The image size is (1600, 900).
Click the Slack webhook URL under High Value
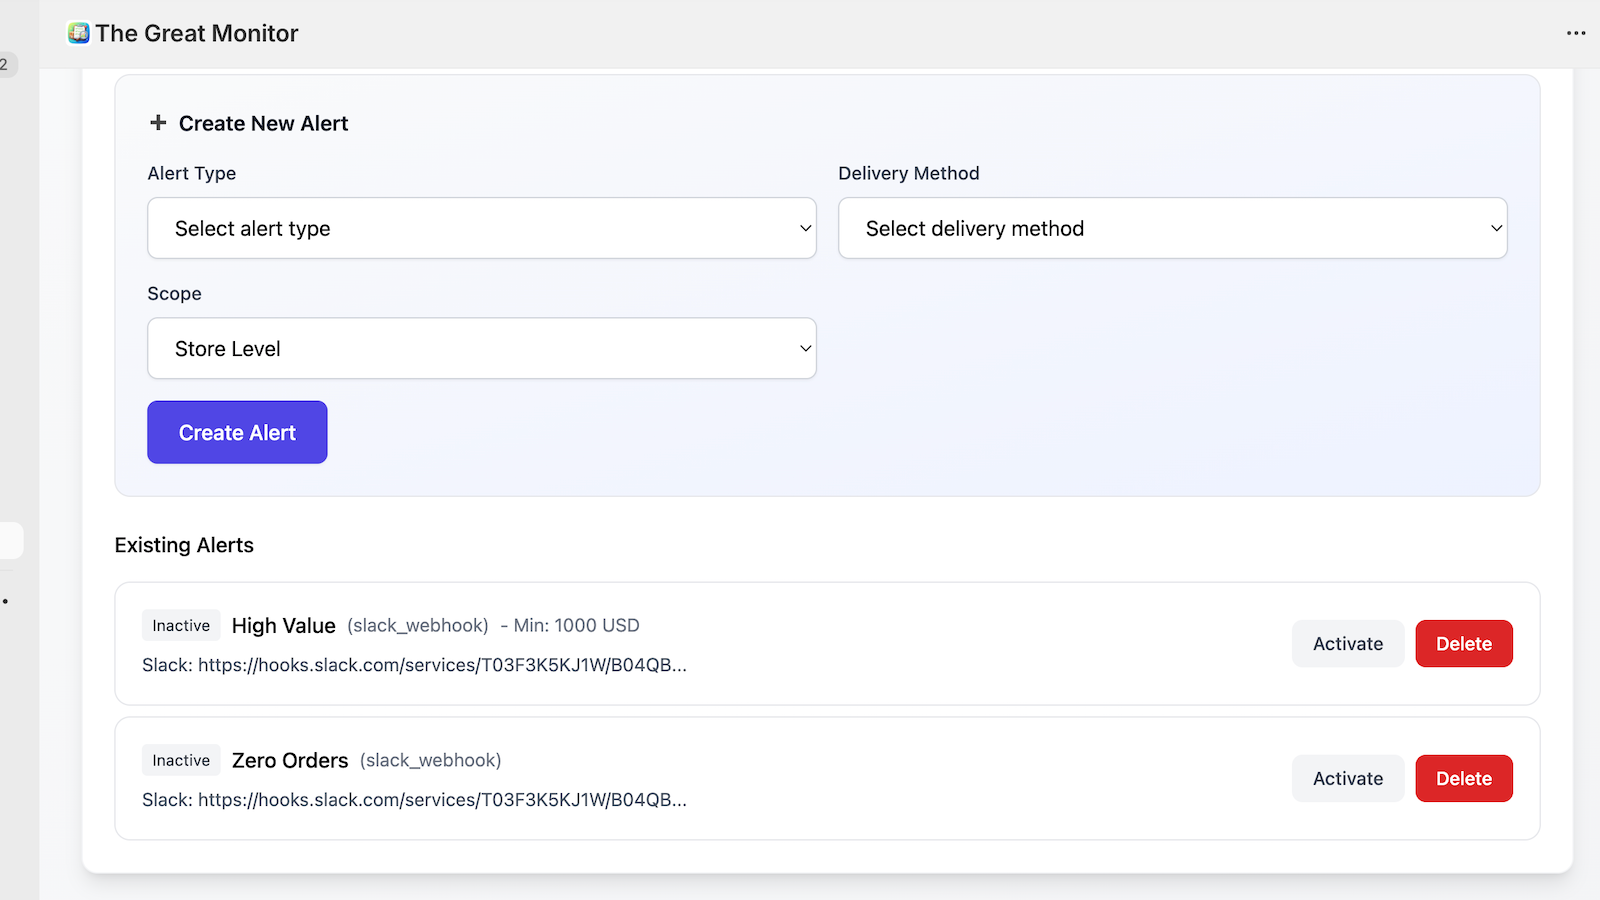coord(441,665)
